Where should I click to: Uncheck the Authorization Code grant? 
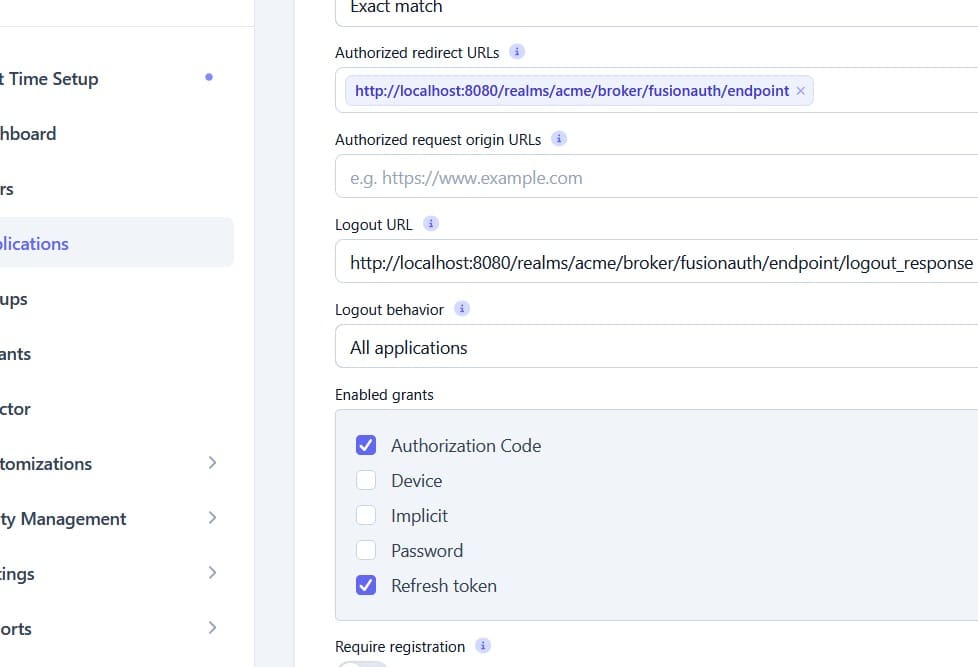(x=366, y=446)
